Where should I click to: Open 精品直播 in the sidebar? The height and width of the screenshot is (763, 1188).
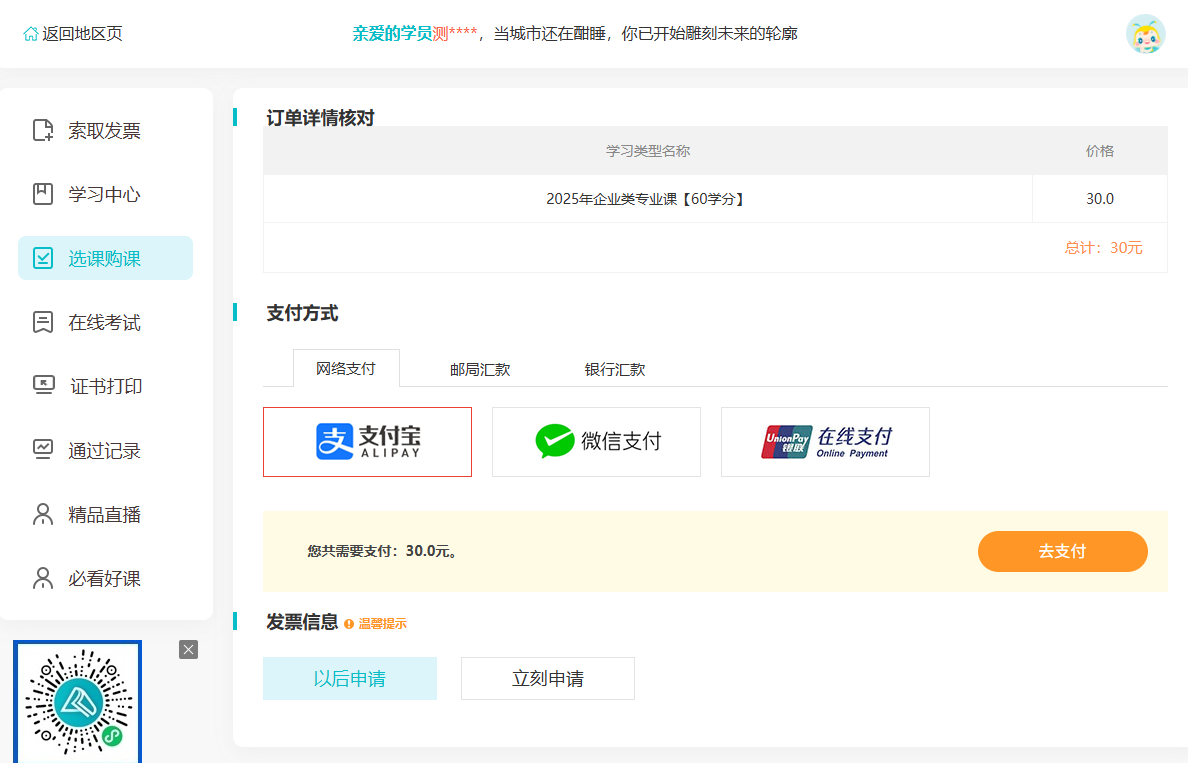[105, 514]
